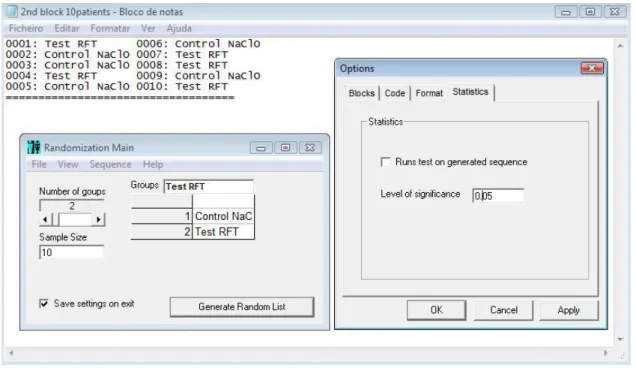636x368 pixels.
Task: Decrease number of groups with left arrow
Action: coord(45,220)
